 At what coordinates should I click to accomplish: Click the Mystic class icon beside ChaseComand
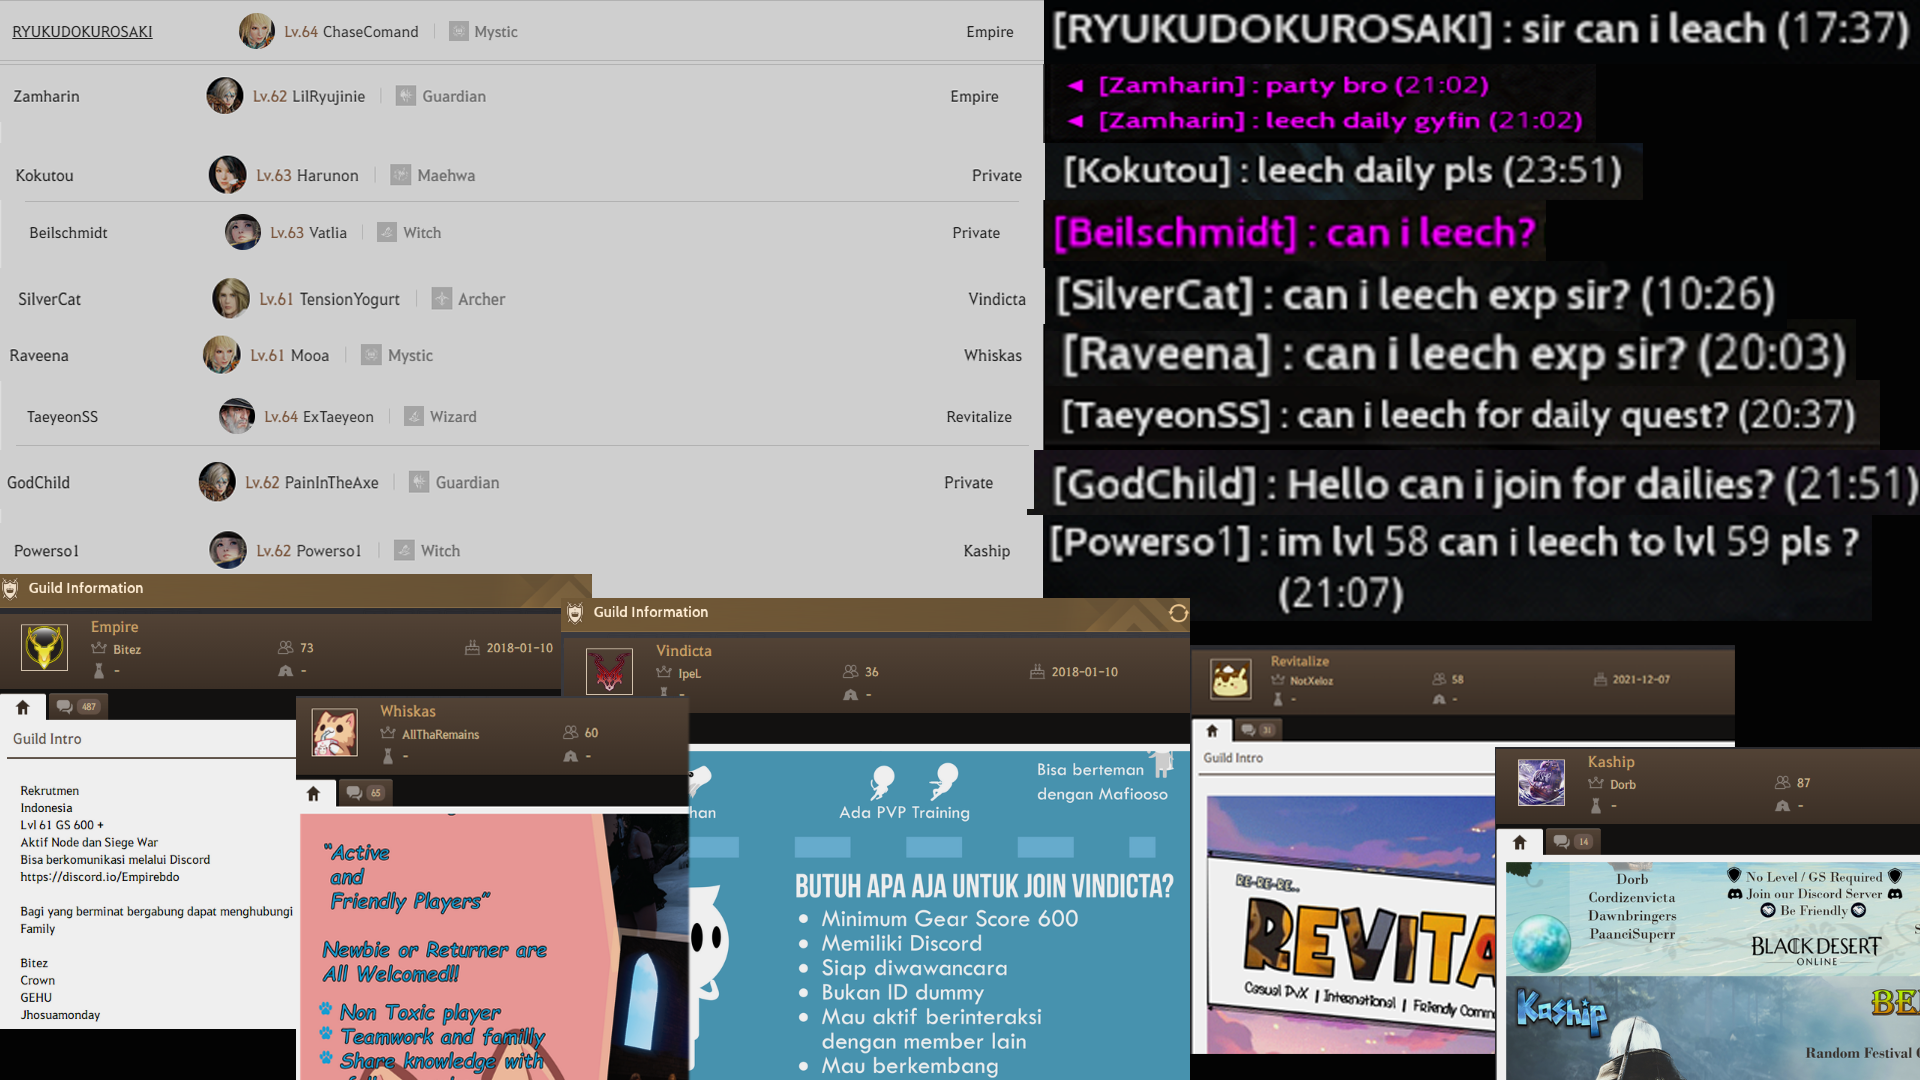point(459,31)
